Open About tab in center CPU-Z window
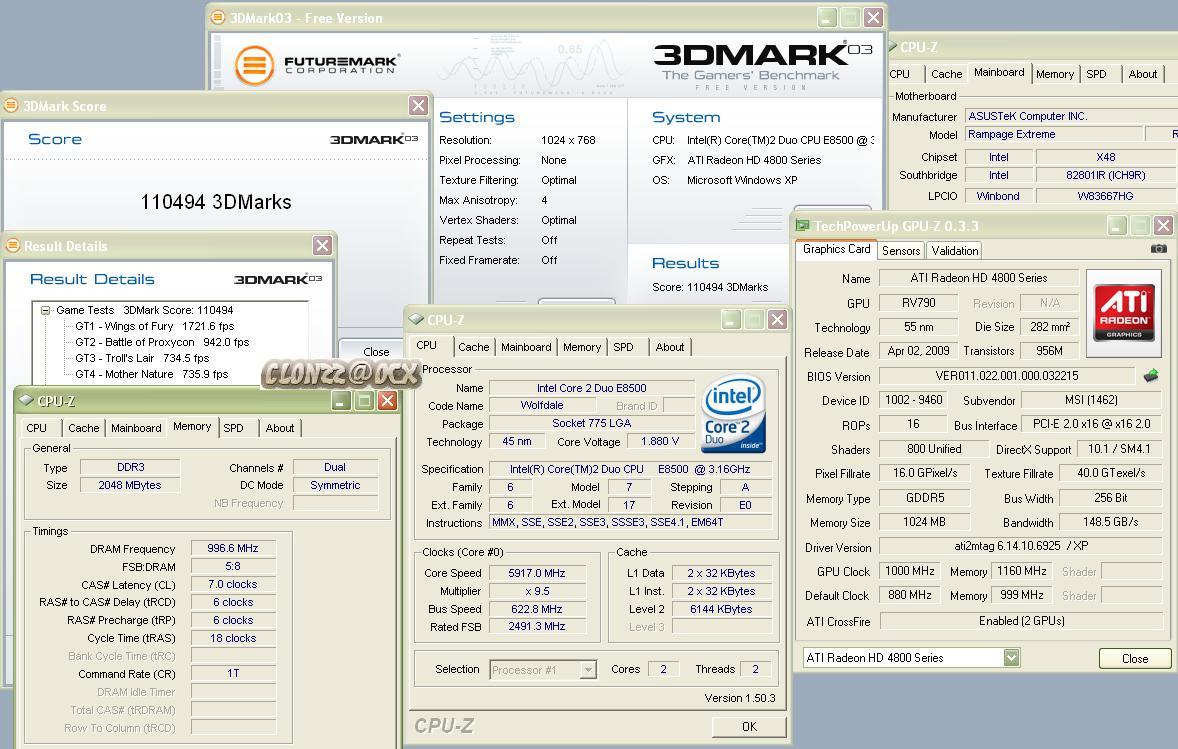1178x749 pixels. pos(669,347)
